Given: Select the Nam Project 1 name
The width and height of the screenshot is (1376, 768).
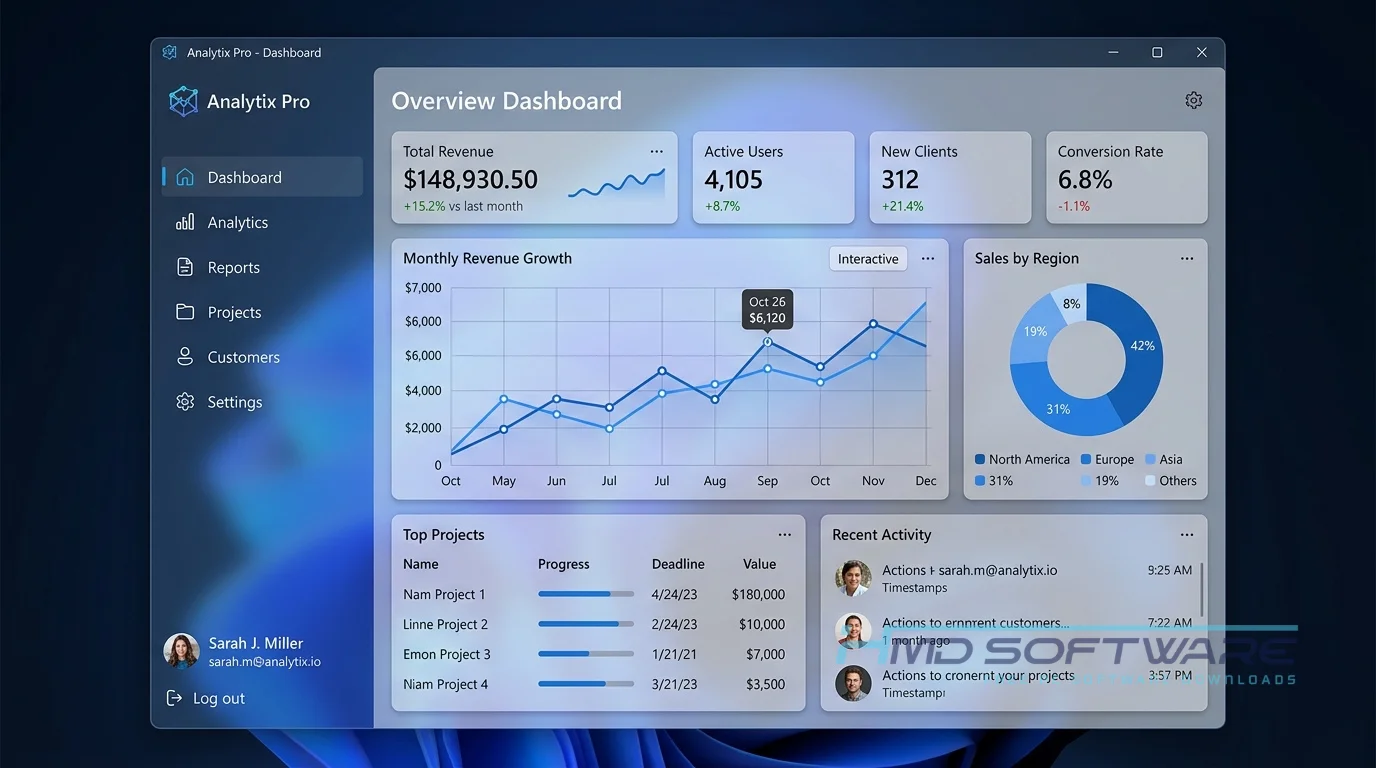Looking at the screenshot, I should (444, 594).
